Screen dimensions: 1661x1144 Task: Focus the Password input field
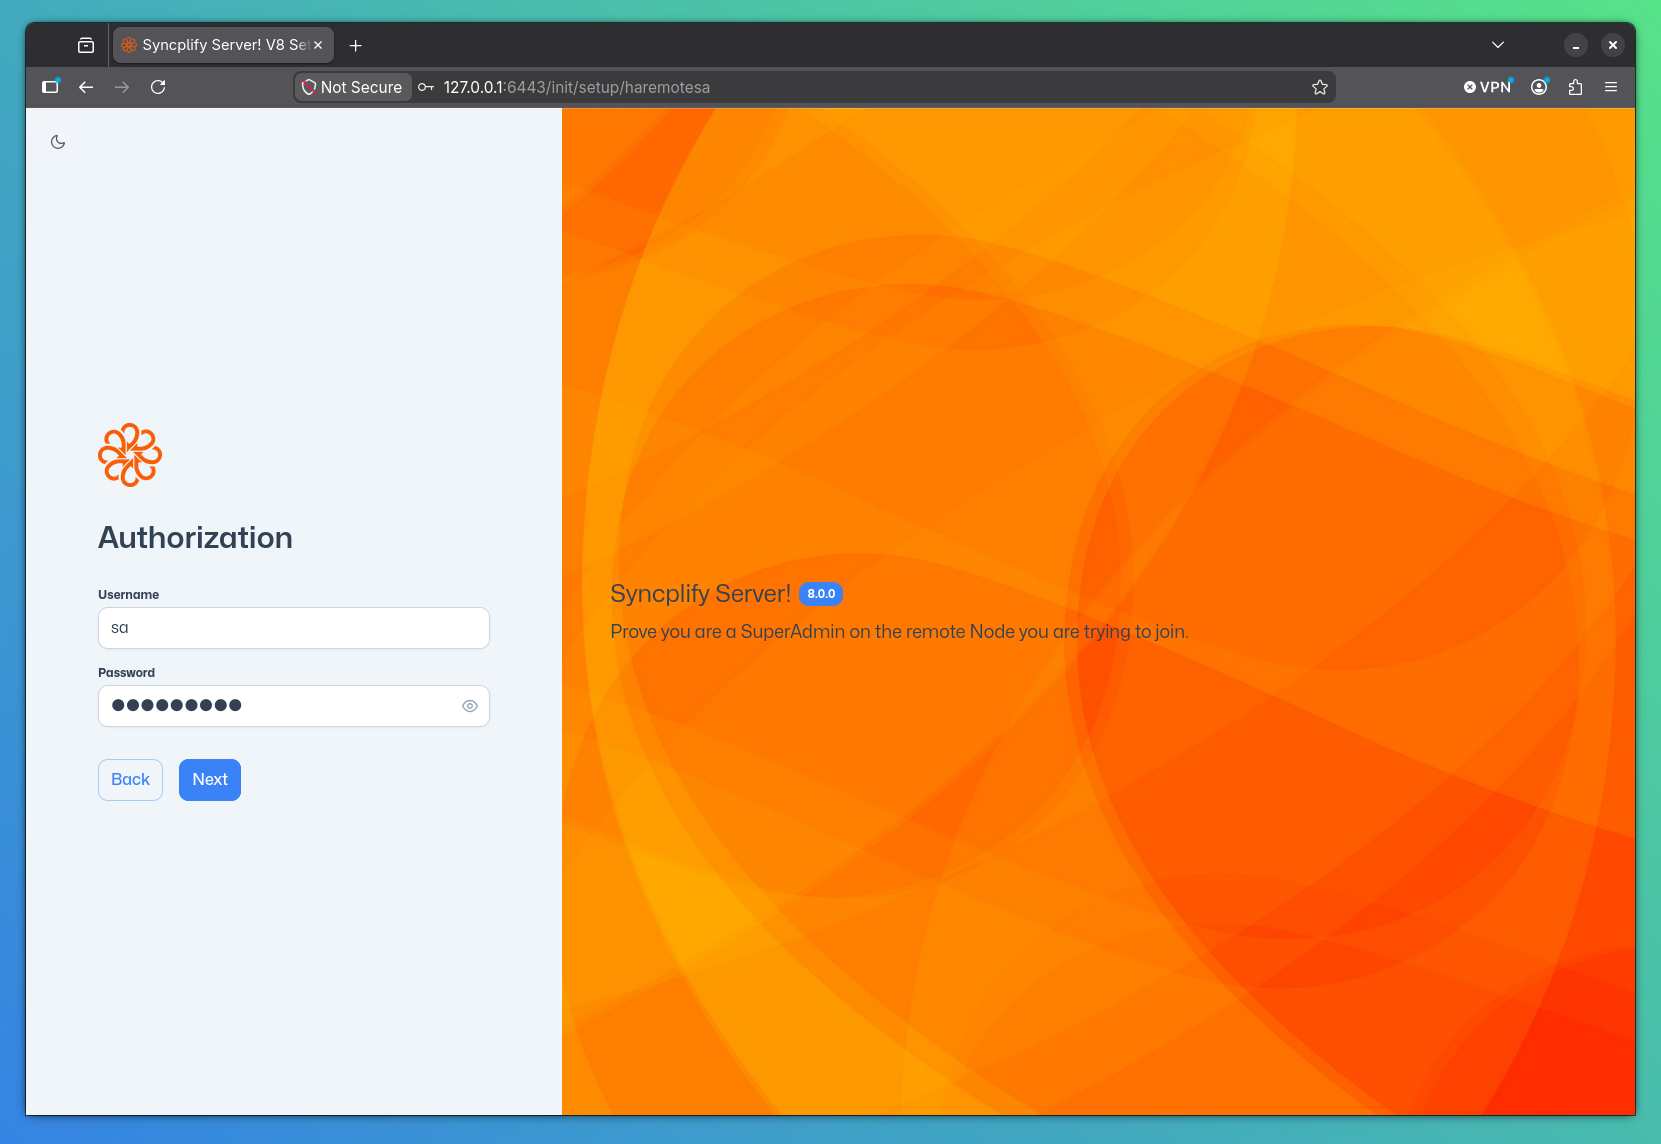[x=294, y=706]
